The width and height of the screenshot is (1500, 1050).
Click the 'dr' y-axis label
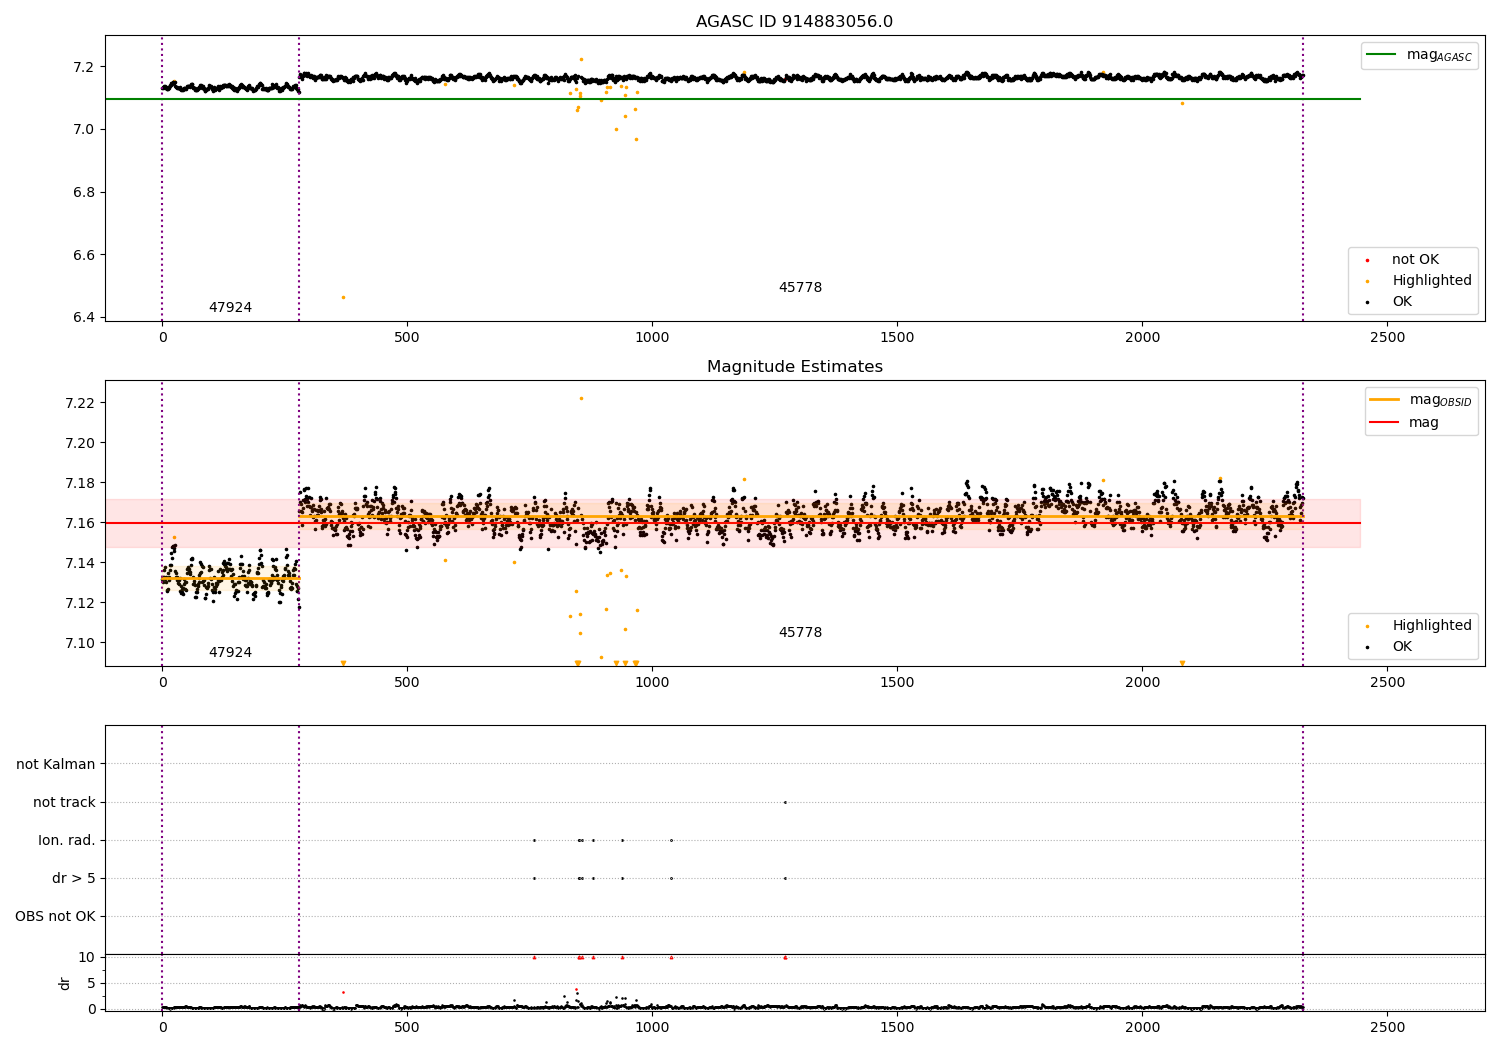point(65,983)
